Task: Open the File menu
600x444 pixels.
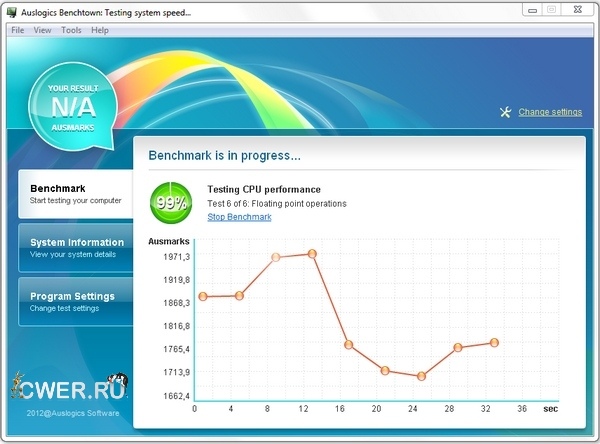Action: (17, 30)
